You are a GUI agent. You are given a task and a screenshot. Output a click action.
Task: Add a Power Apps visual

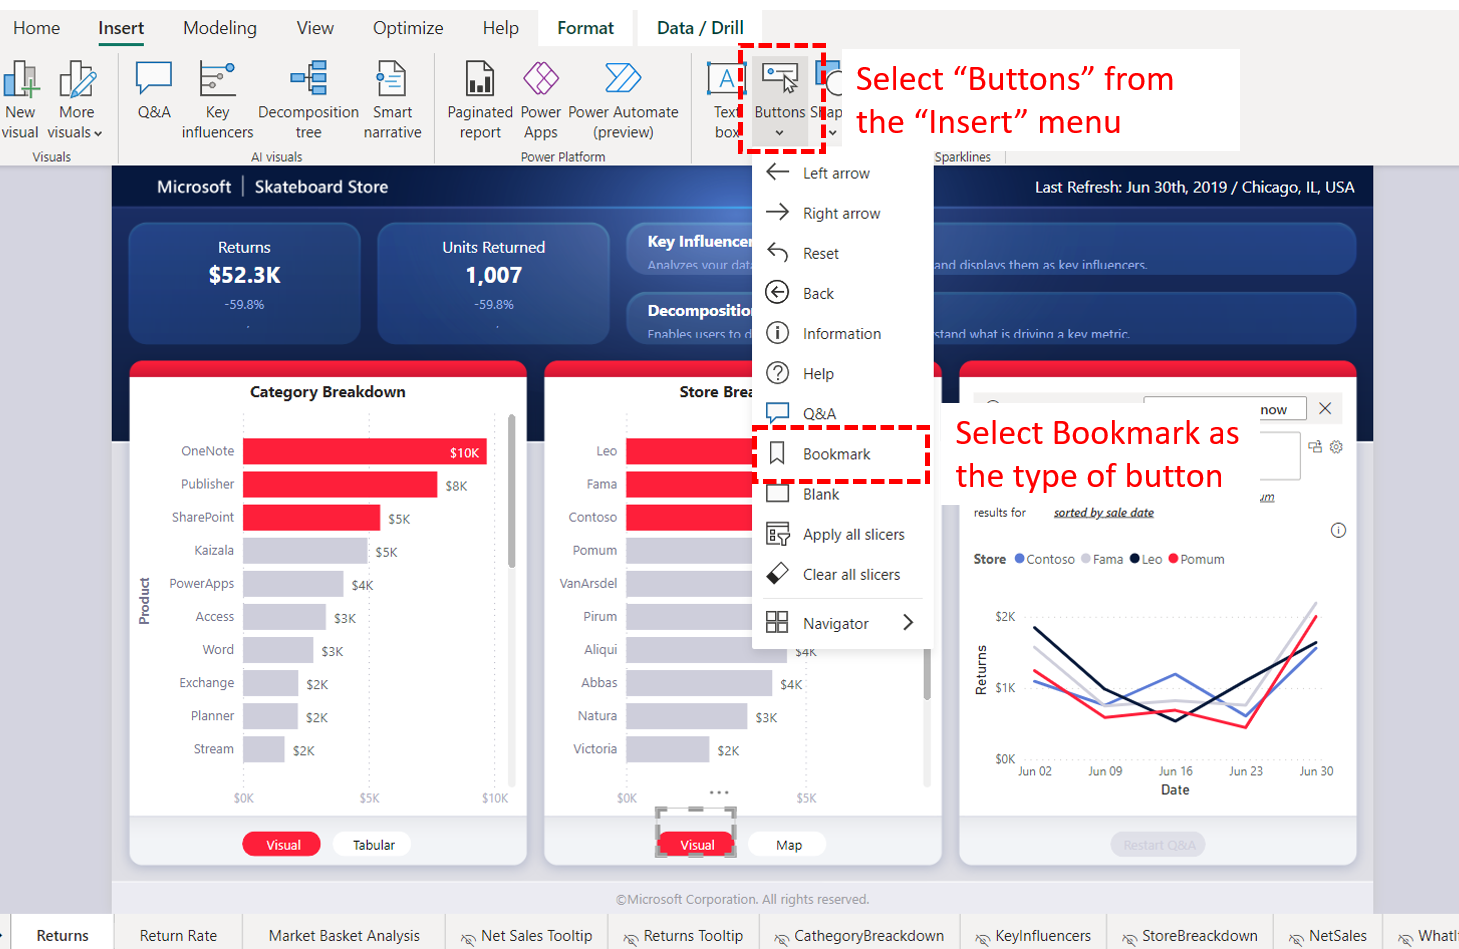click(541, 99)
